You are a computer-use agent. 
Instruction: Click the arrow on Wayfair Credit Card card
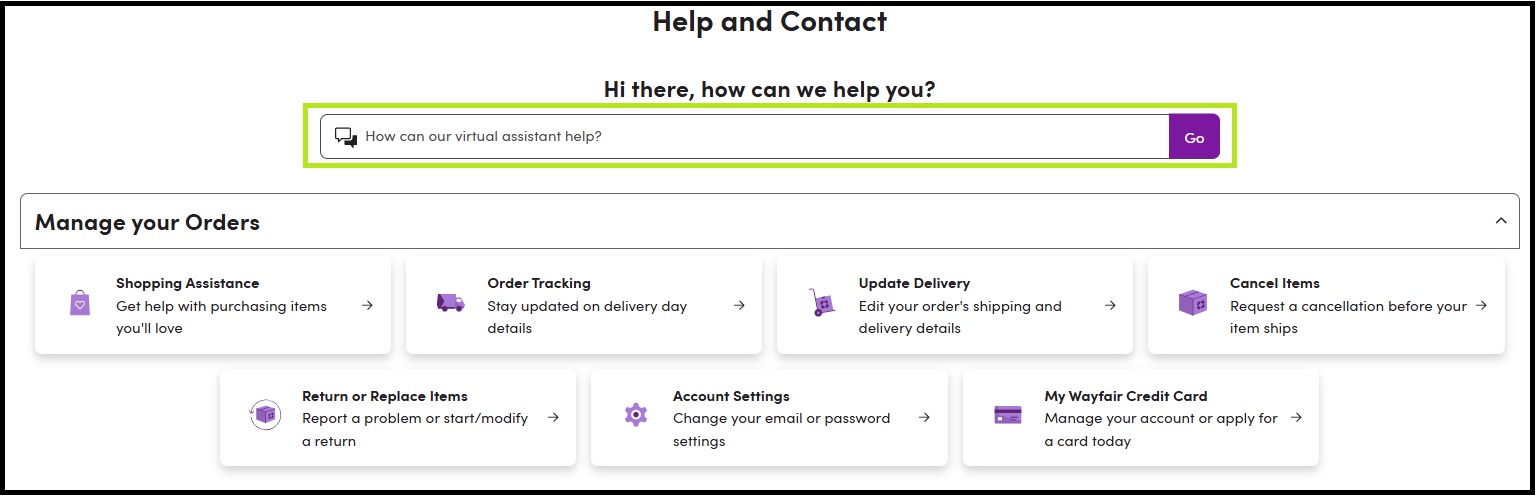(x=1296, y=418)
